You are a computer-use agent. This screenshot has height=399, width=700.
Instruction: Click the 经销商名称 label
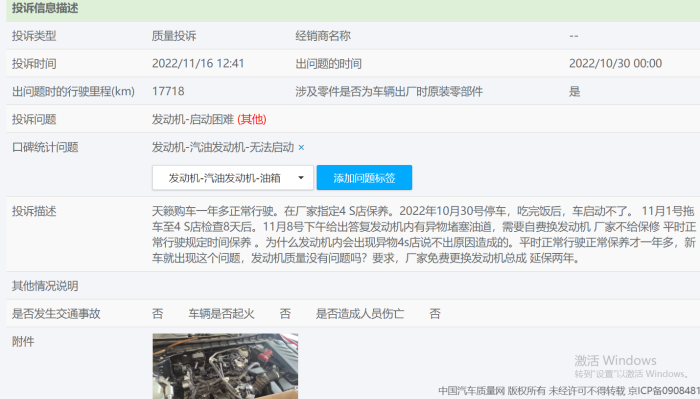[323, 36]
